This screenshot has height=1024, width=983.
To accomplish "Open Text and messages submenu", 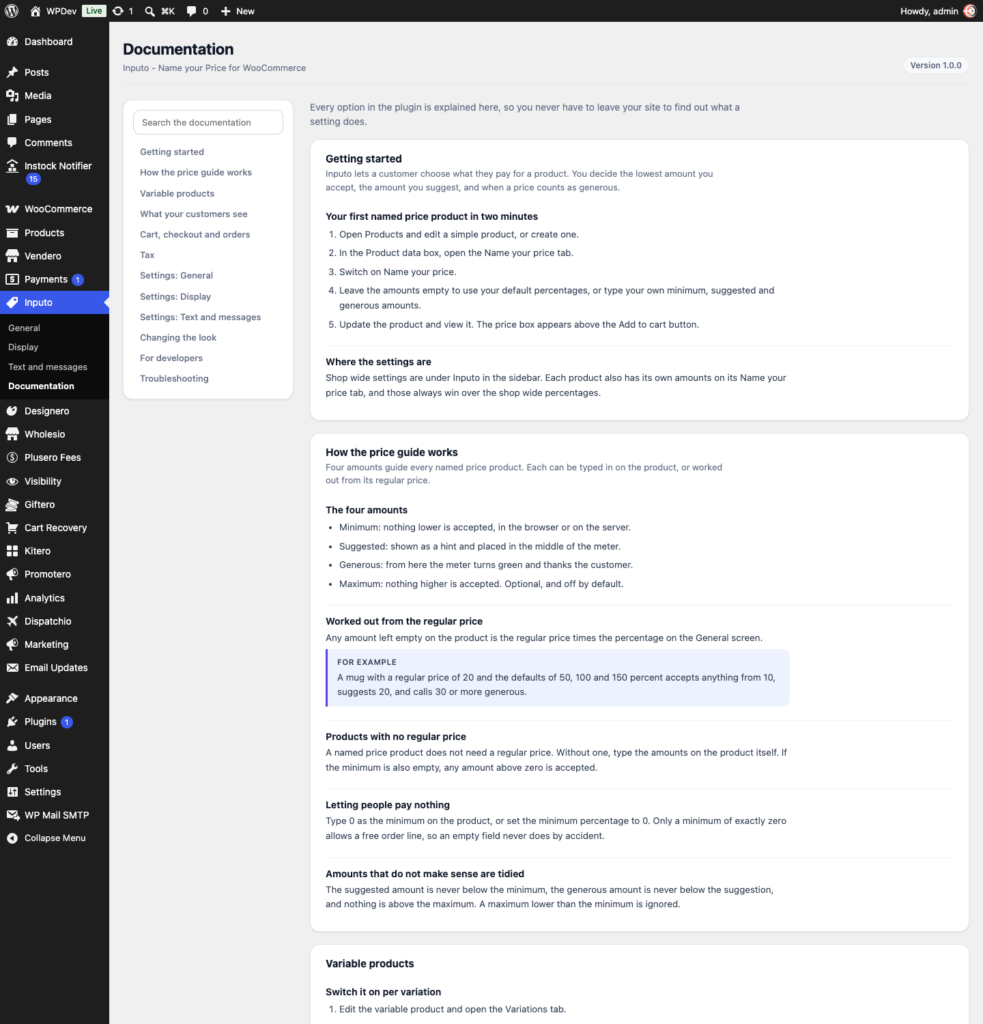I will click(x=48, y=367).
